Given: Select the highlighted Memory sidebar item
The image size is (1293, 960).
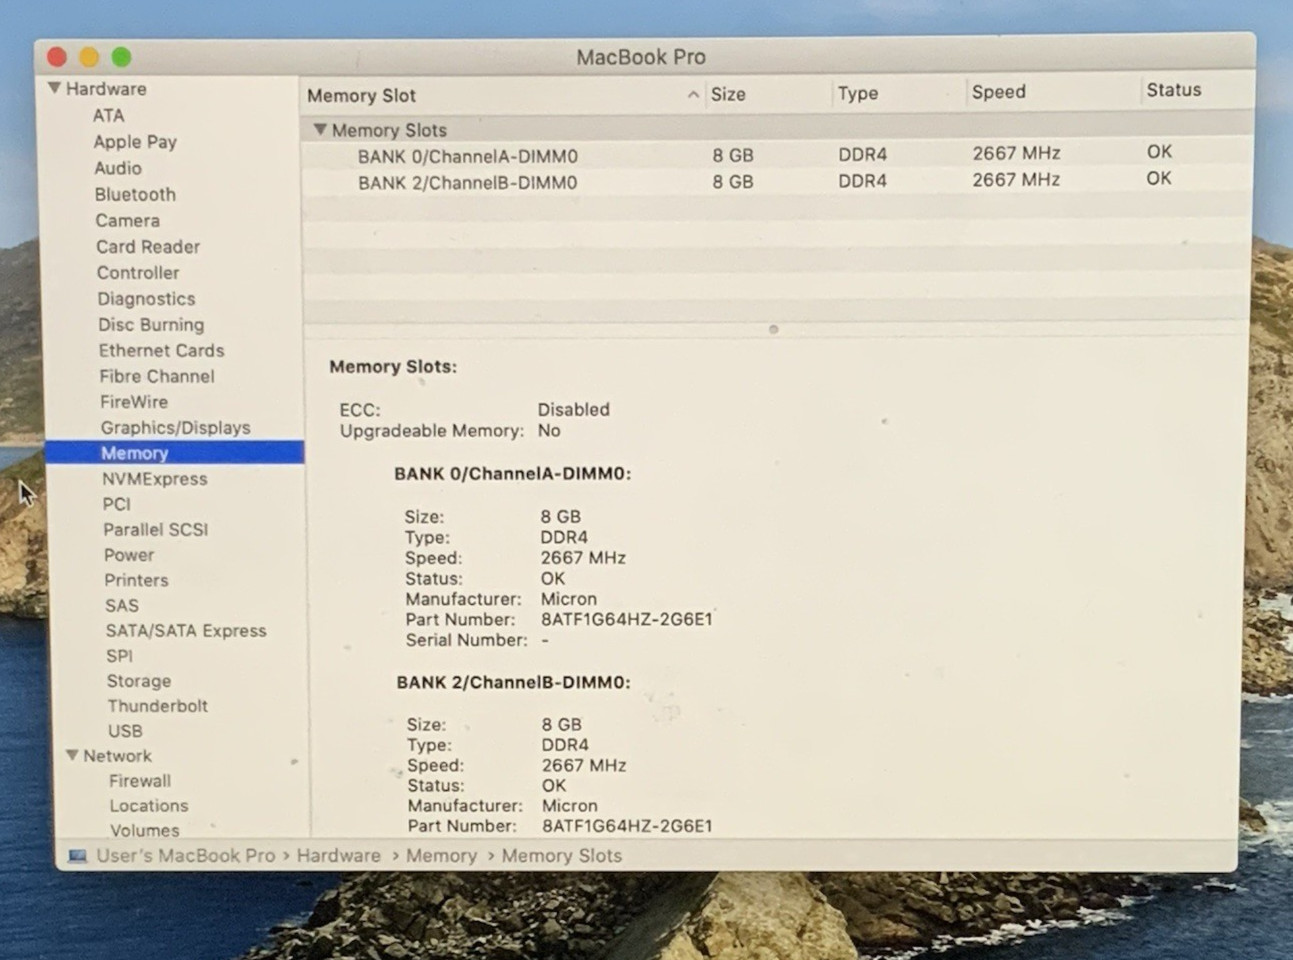Looking at the screenshot, I should [175, 453].
